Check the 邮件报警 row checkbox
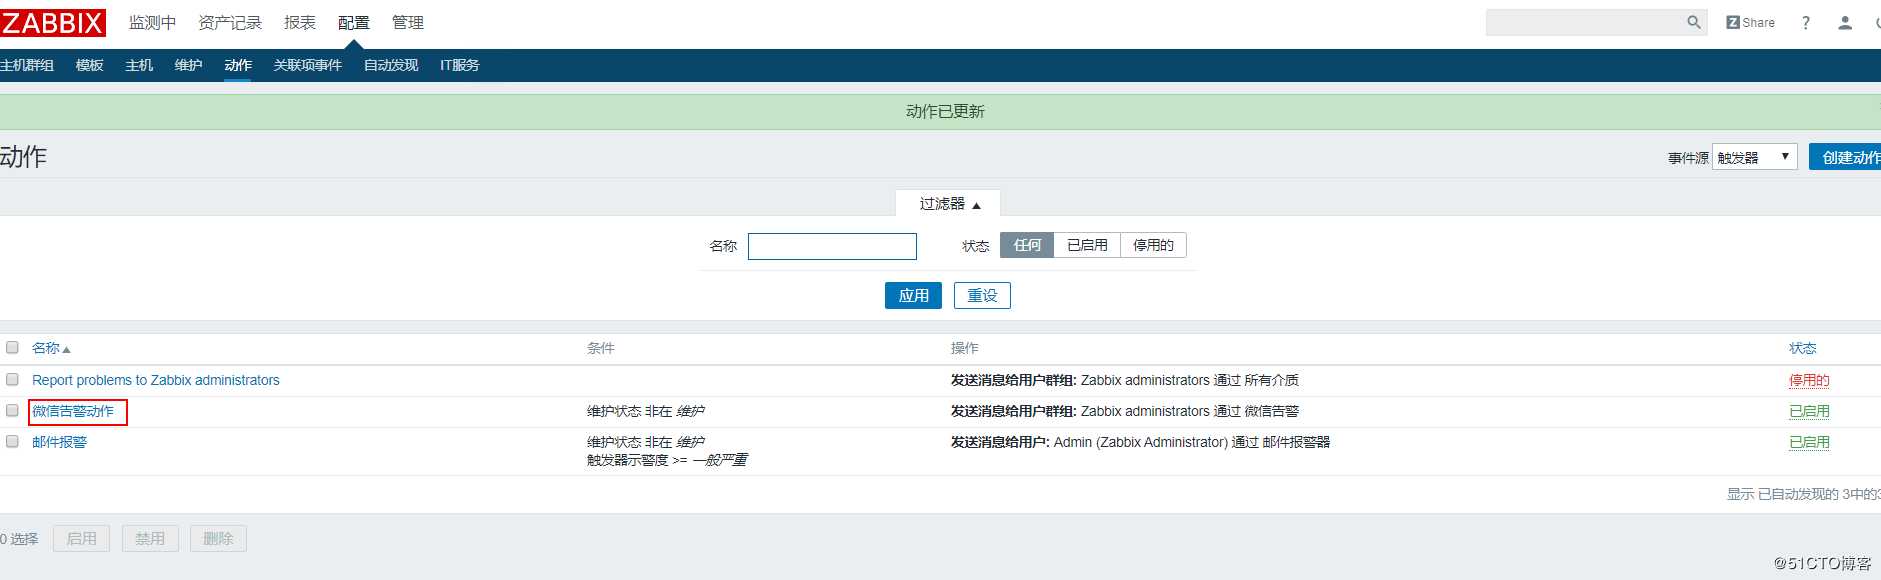 tap(12, 441)
